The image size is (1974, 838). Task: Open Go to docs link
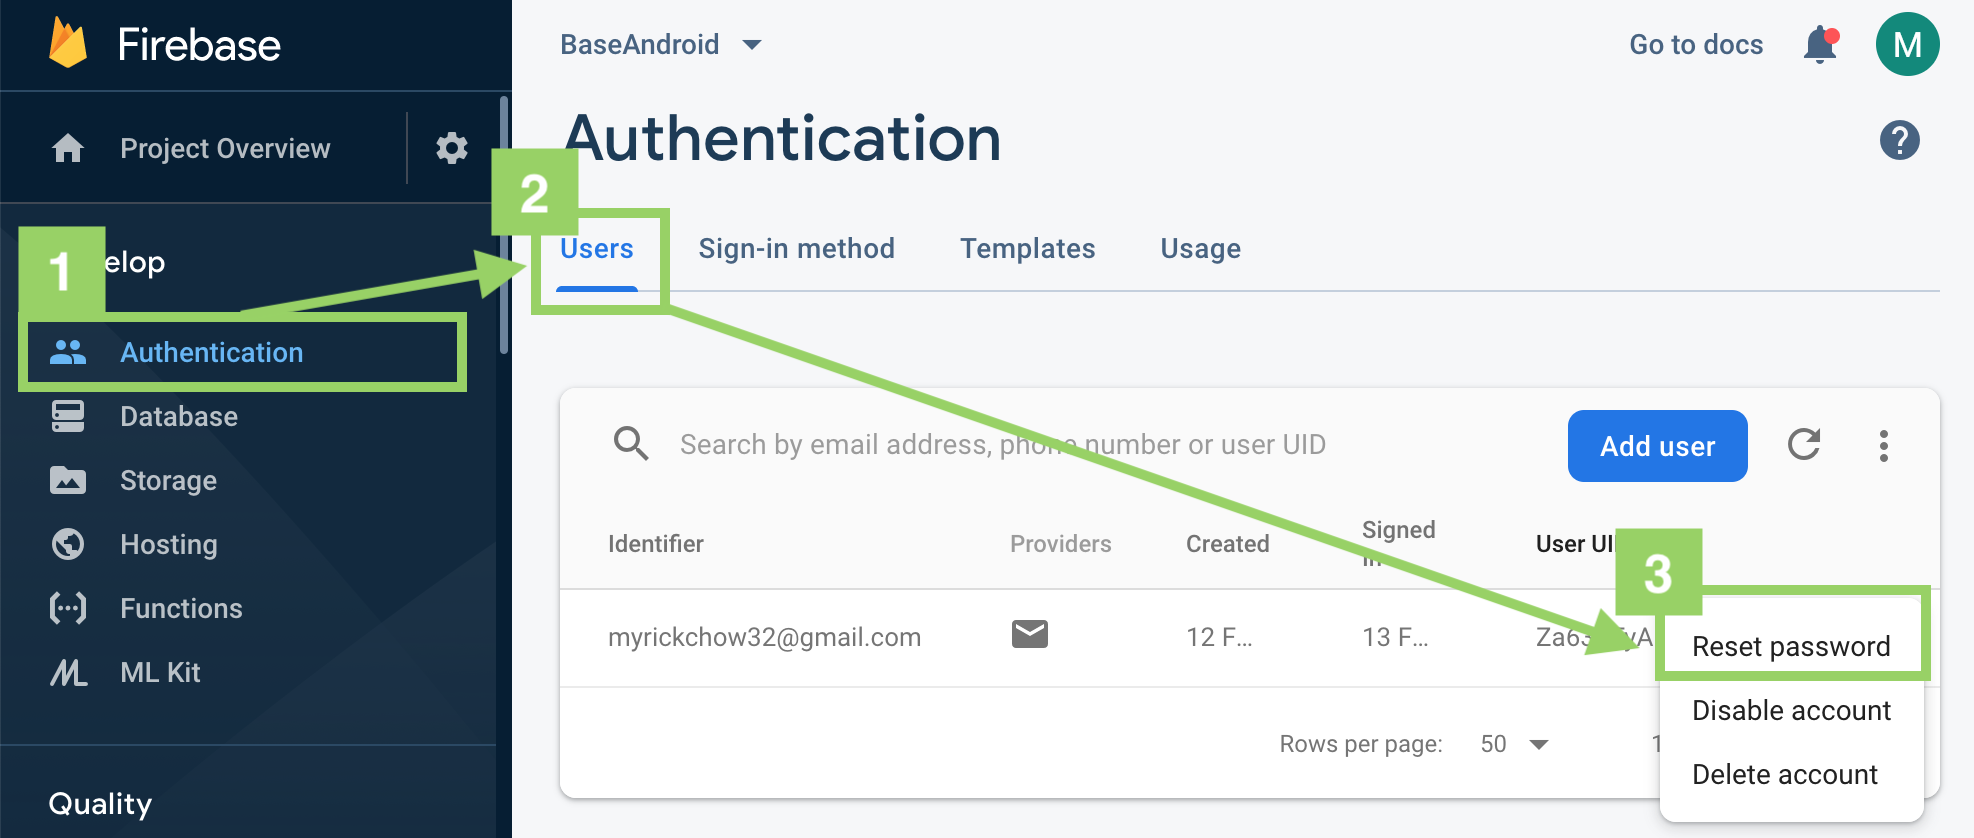tap(1695, 44)
